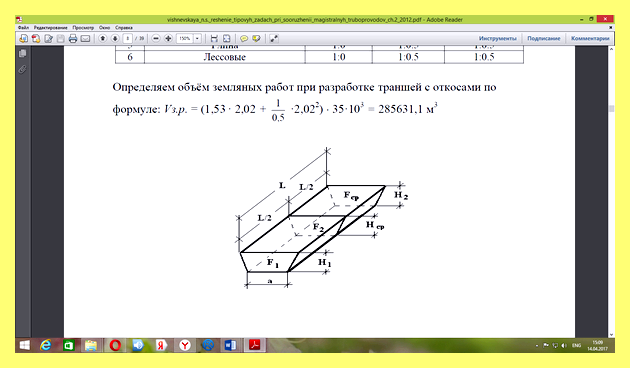Open the Просмотр menu
Viewport: 630px width, 368px height.
coord(83,28)
